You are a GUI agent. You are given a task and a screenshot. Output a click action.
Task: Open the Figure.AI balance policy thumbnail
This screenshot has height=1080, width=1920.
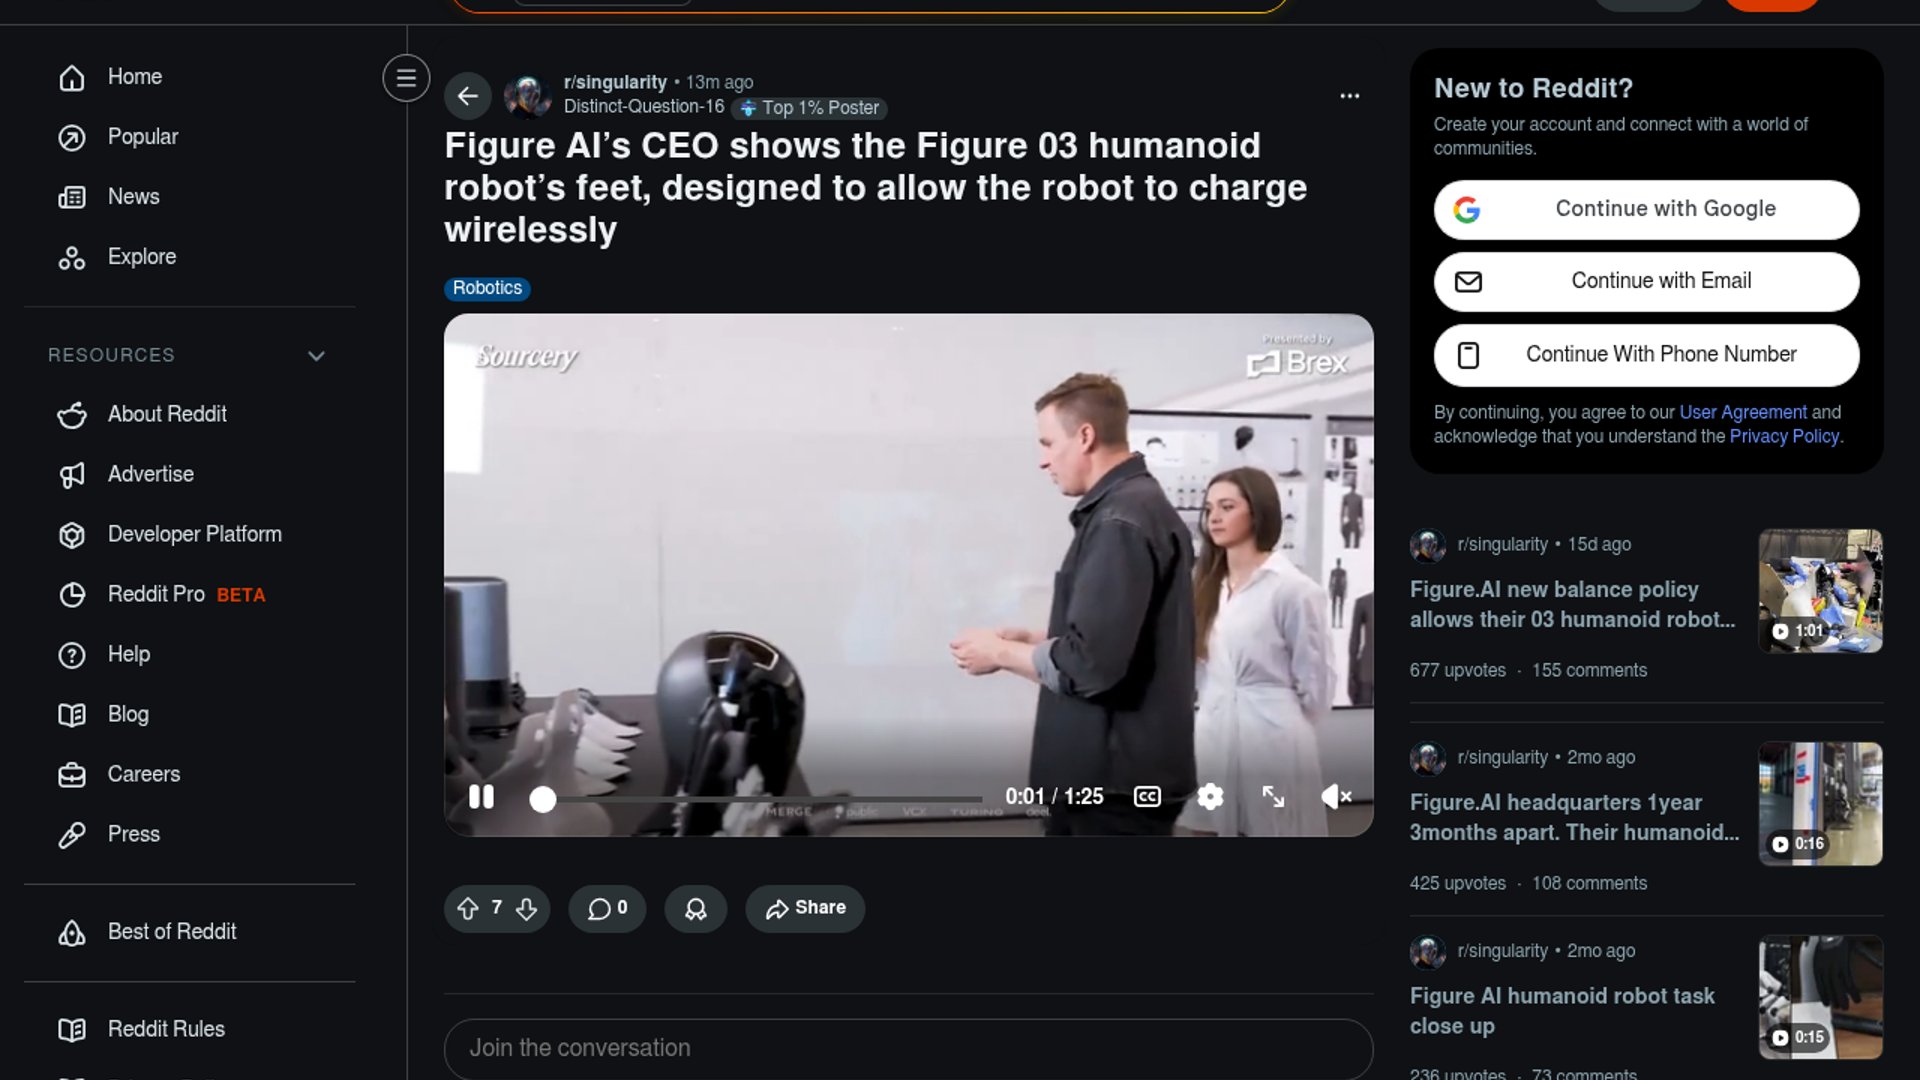coord(1820,591)
